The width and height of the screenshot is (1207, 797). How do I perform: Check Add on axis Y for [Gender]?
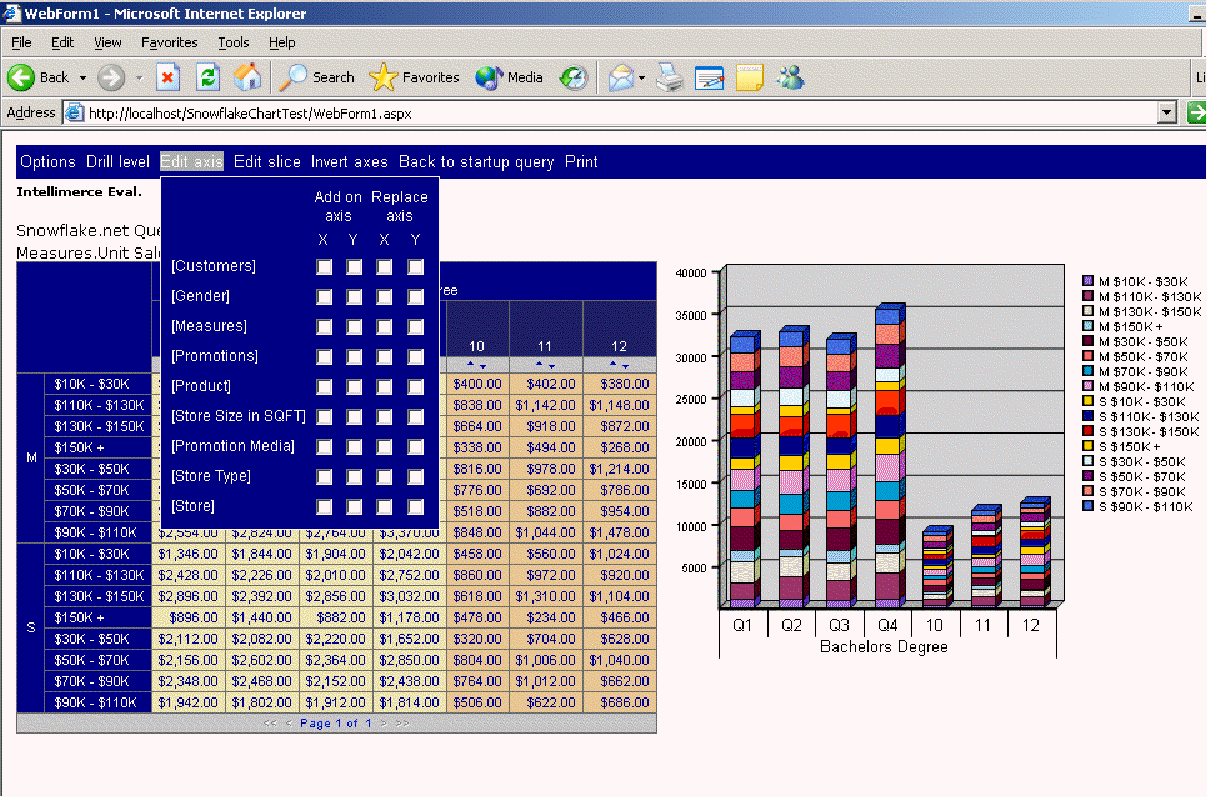354,297
